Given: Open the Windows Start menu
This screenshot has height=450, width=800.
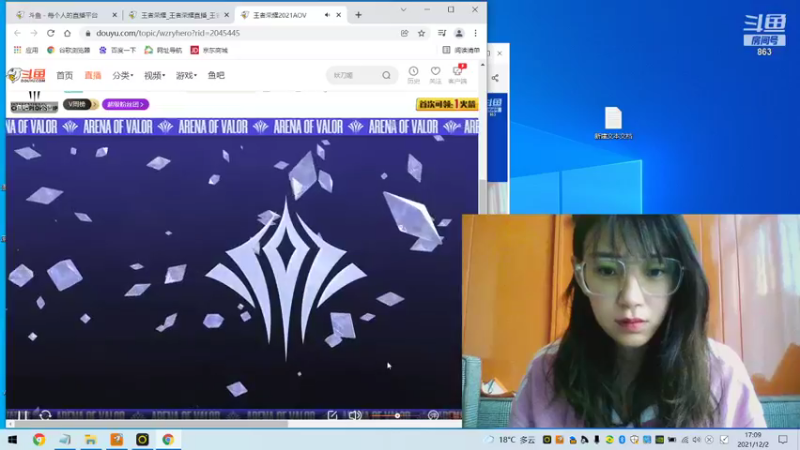Looking at the screenshot, I should [13, 439].
